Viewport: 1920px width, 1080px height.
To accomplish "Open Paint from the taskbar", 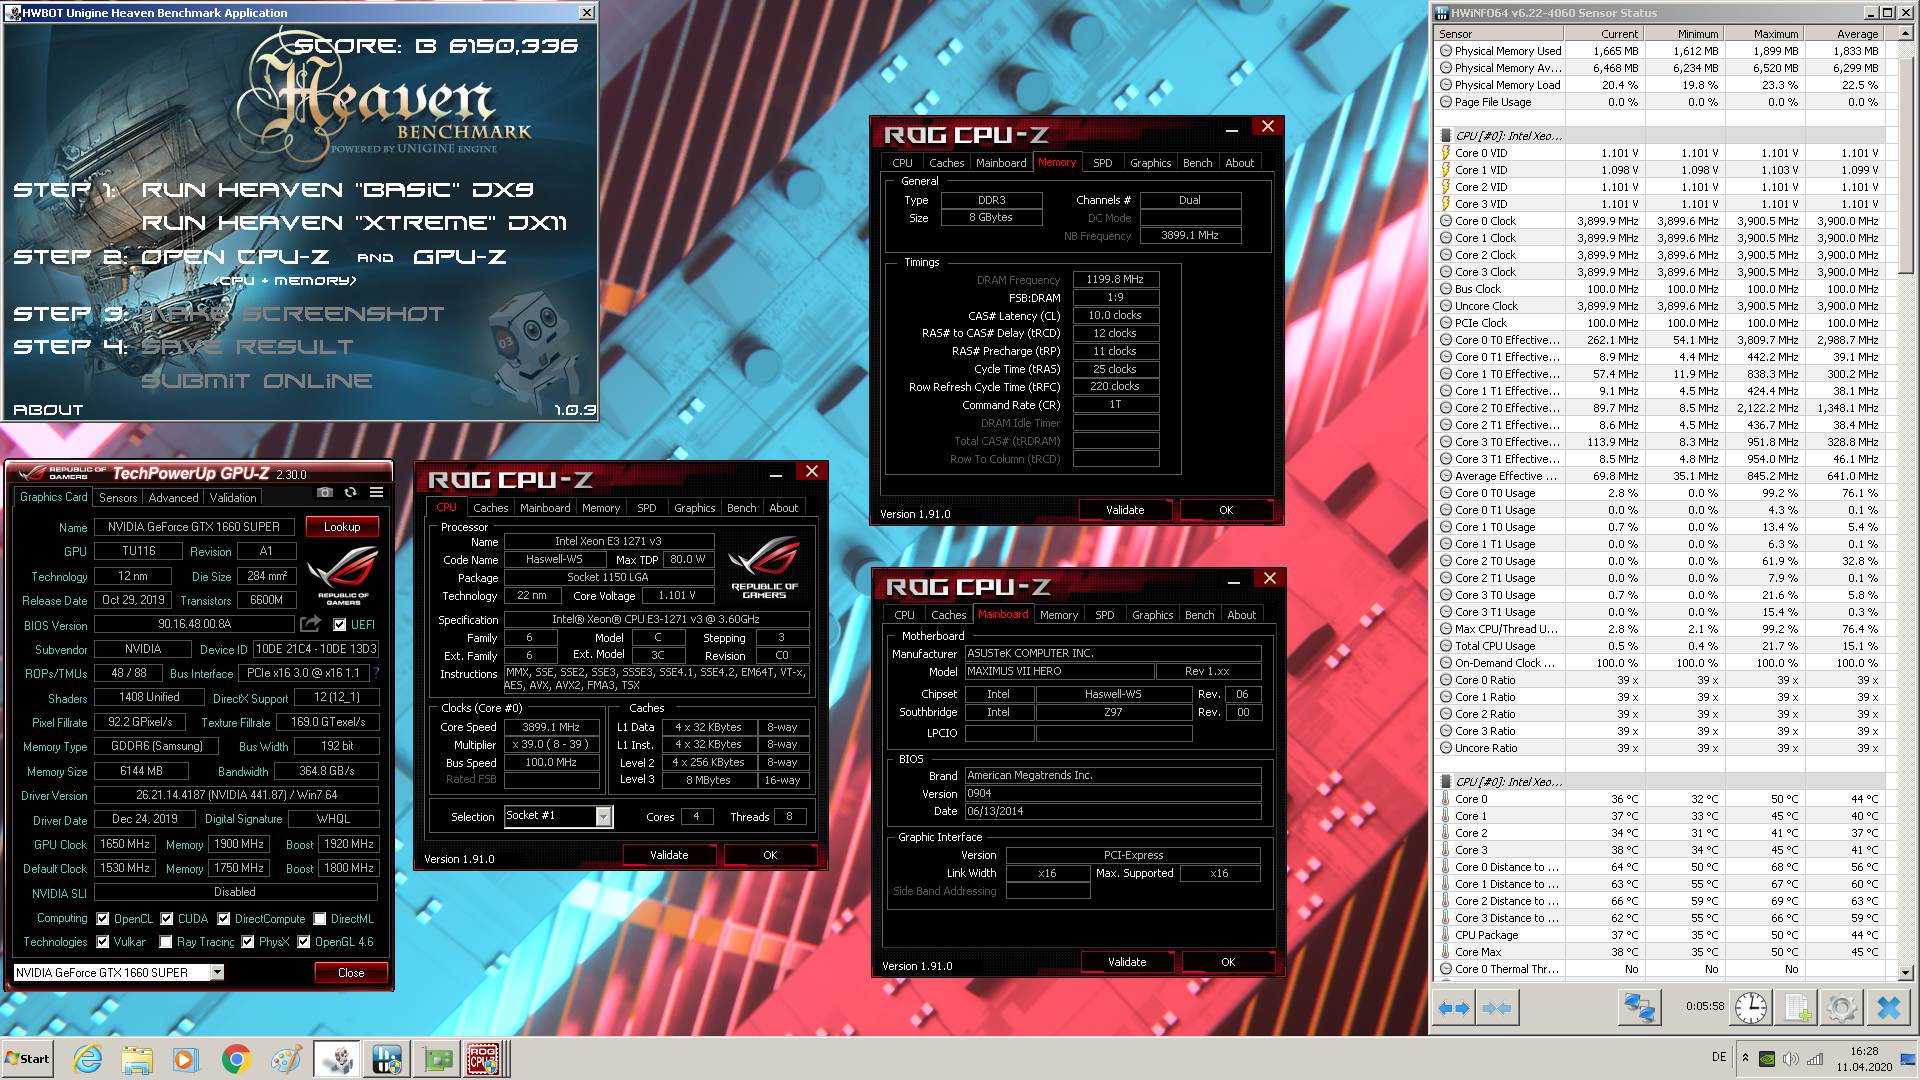I will point(286,1059).
